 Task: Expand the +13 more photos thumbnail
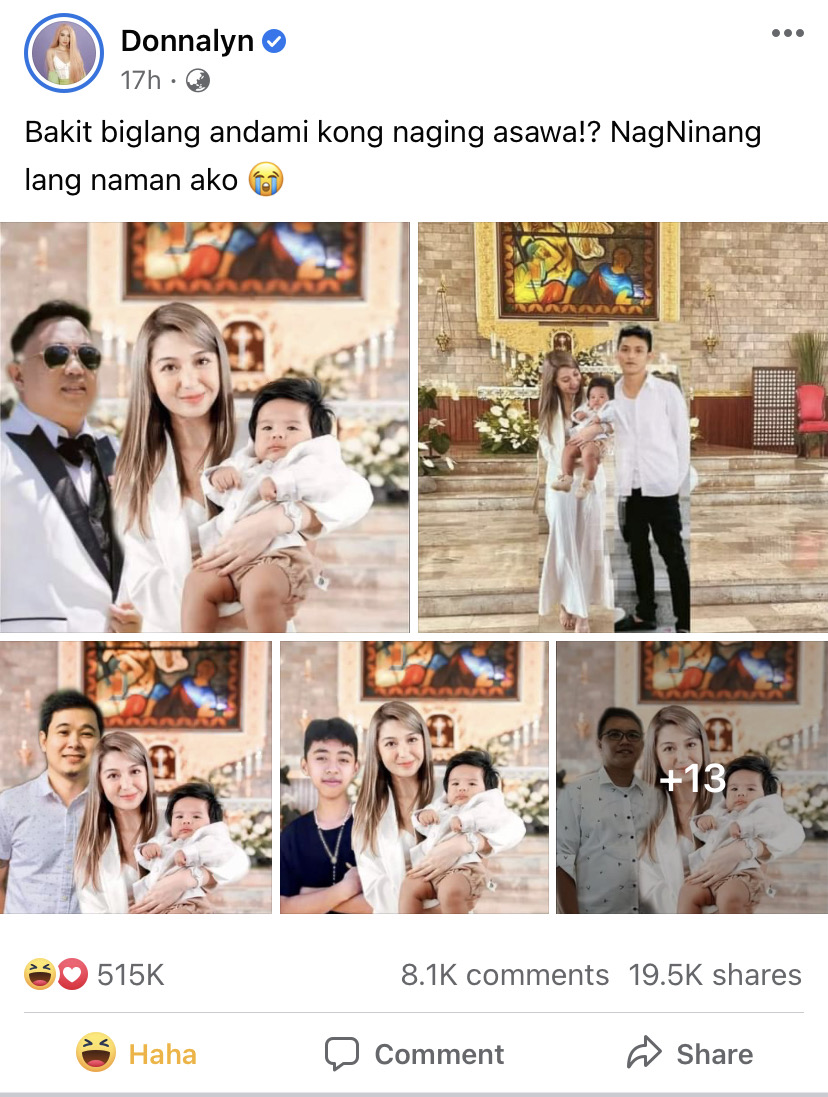click(692, 777)
